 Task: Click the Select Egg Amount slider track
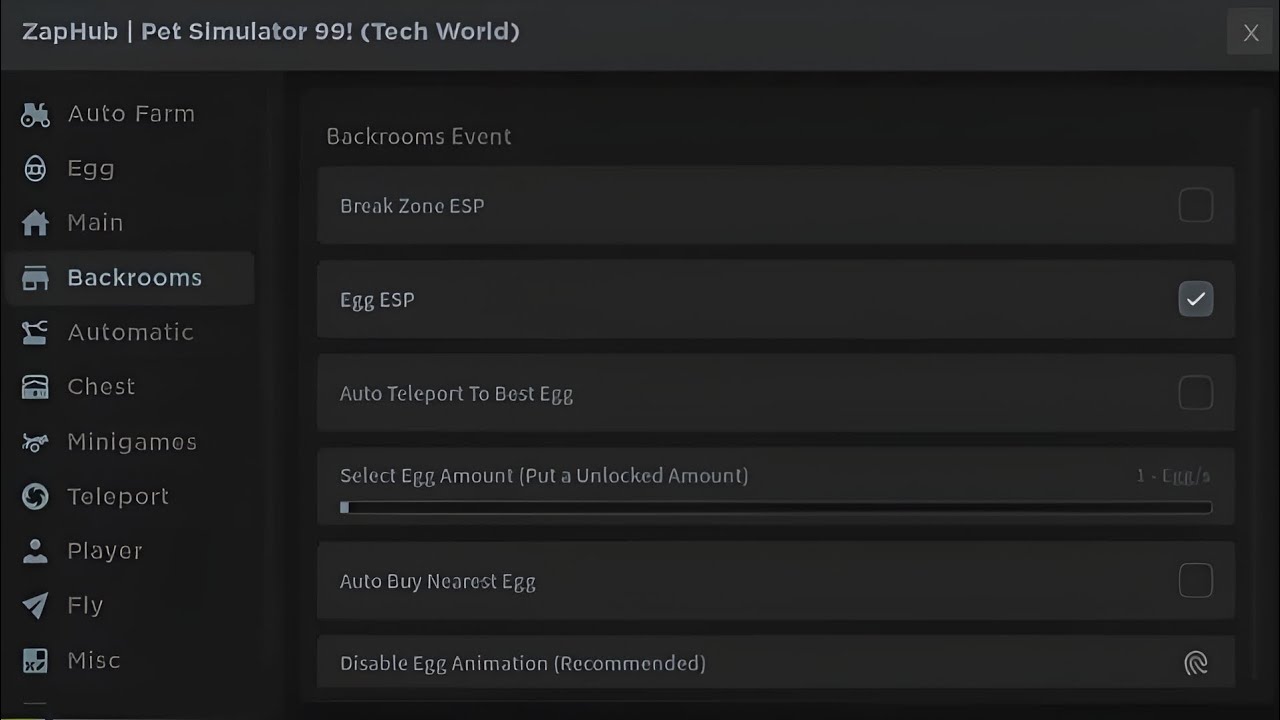click(776, 508)
